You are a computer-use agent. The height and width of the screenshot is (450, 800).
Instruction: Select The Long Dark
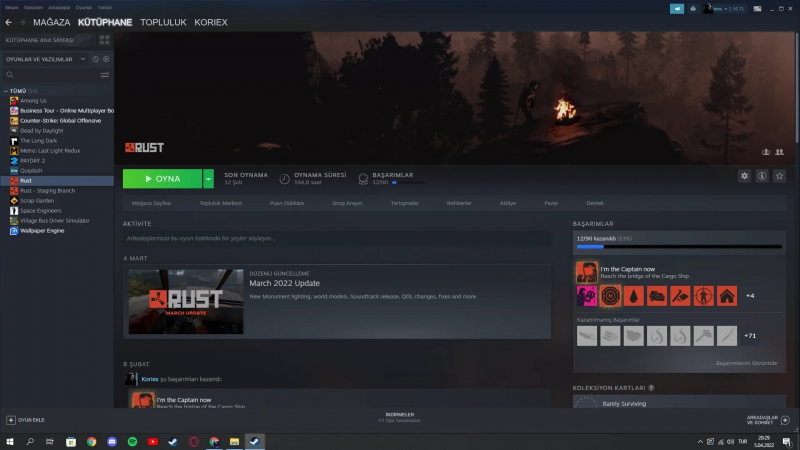click(39, 140)
